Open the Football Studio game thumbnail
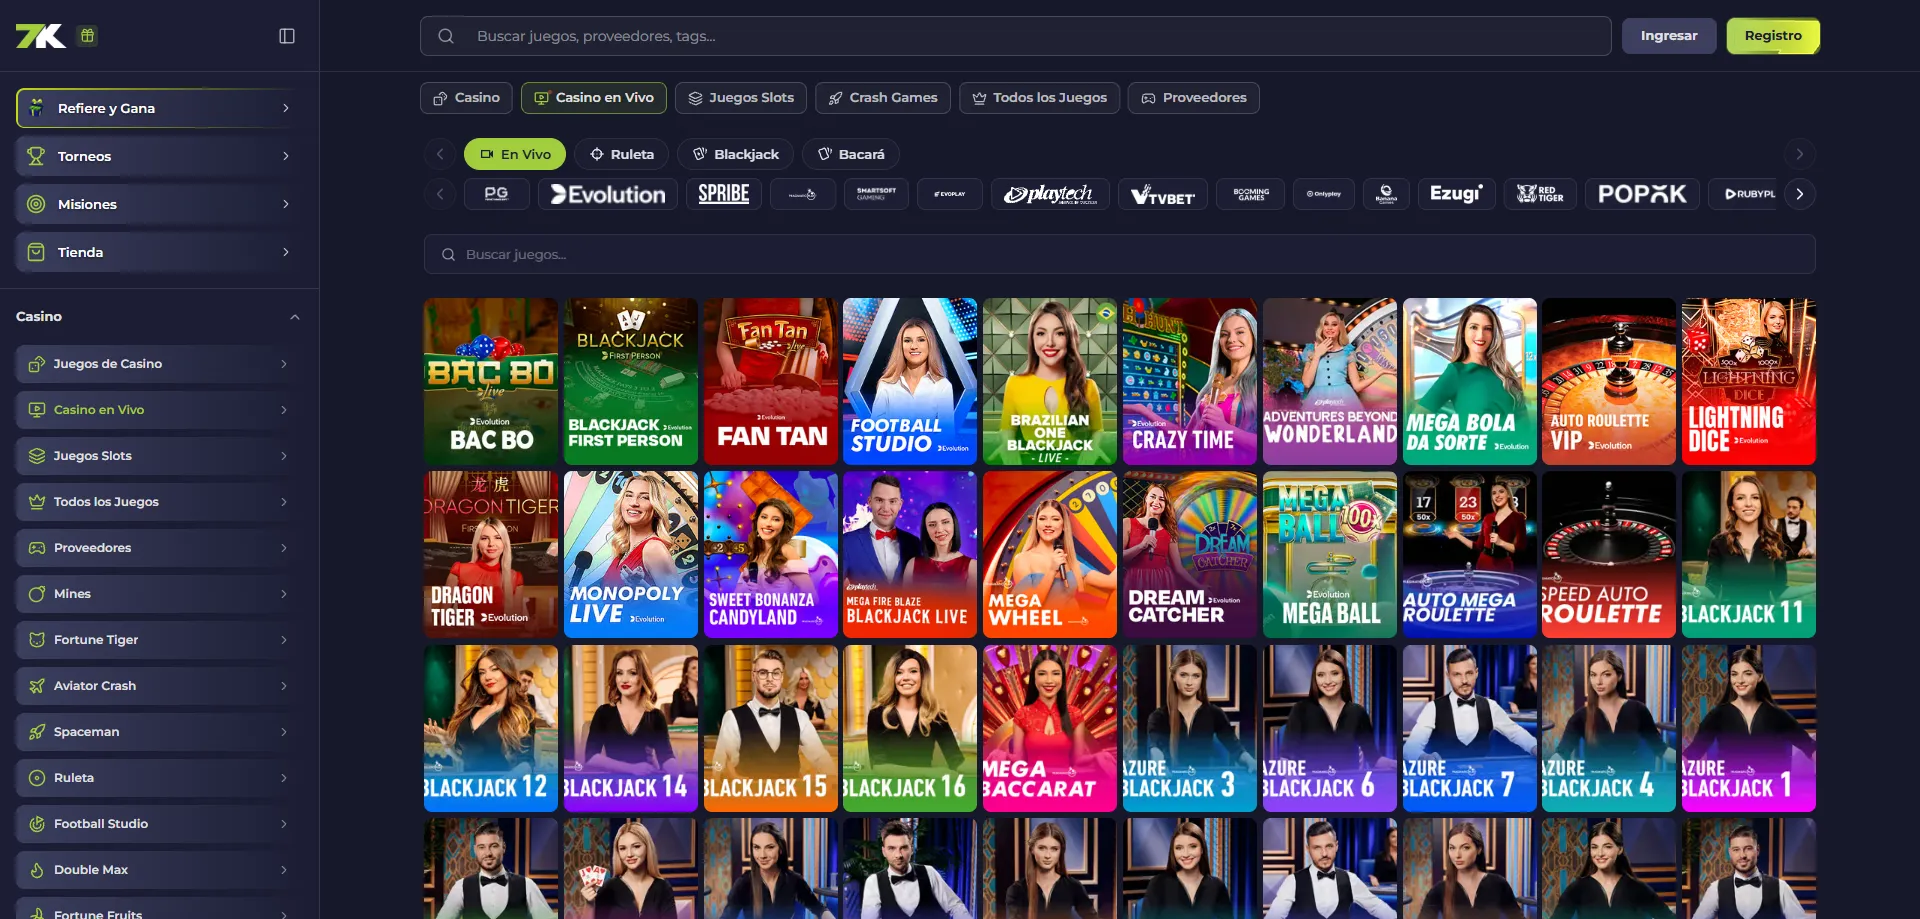This screenshot has height=919, width=1920. [910, 381]
